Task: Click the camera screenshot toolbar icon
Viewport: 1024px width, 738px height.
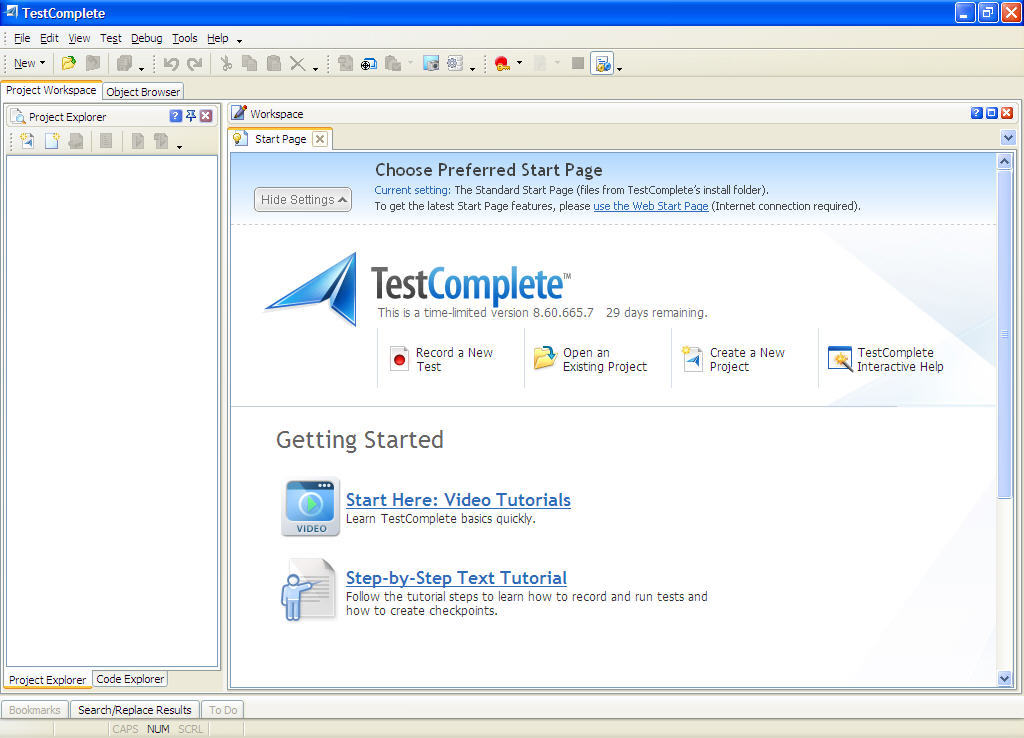Action: [431, 63]
